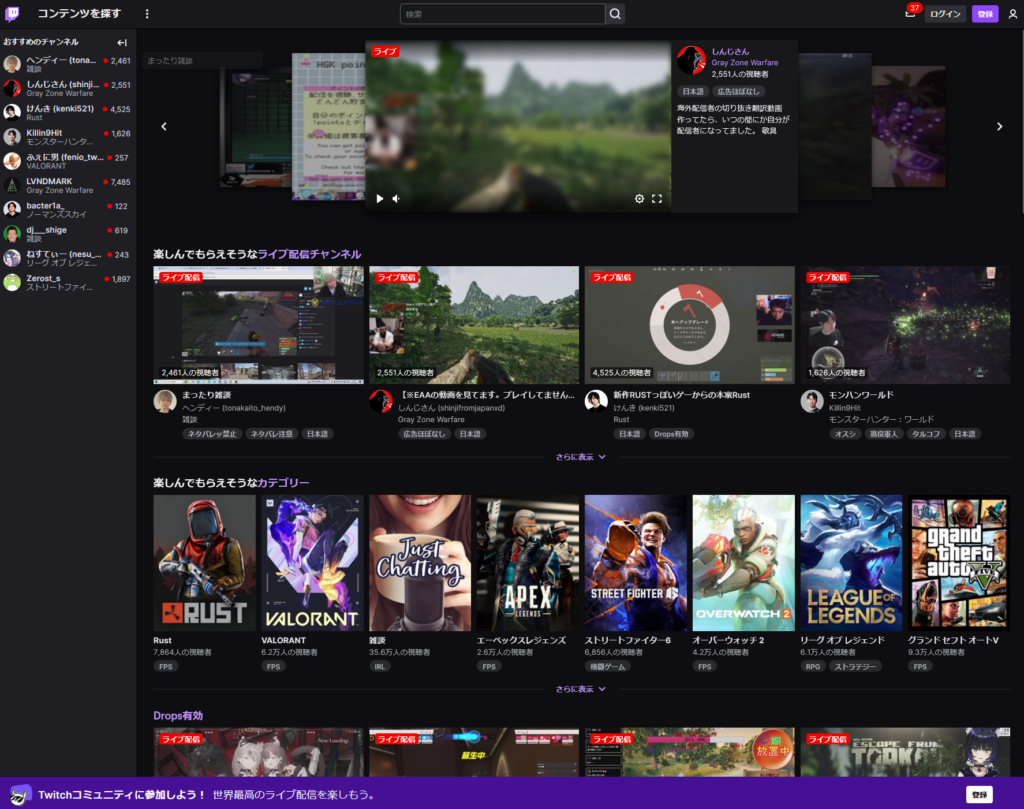This screenshot has height=809, width=1024.
Task: Click 登録 button in bottom banner
Action: click(x=979, y=795)
